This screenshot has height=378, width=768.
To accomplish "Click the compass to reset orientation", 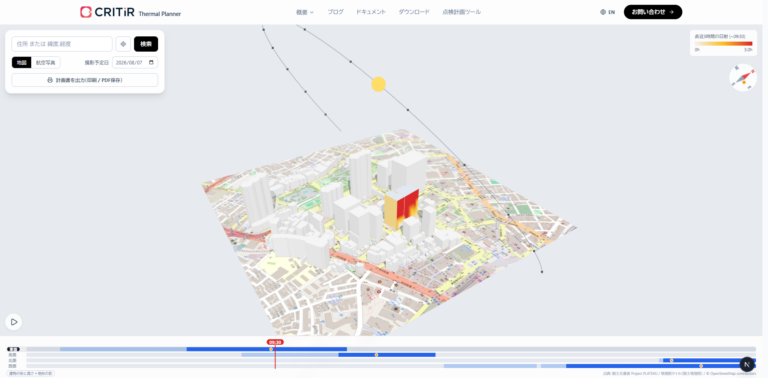I will [x=743, y=78].
